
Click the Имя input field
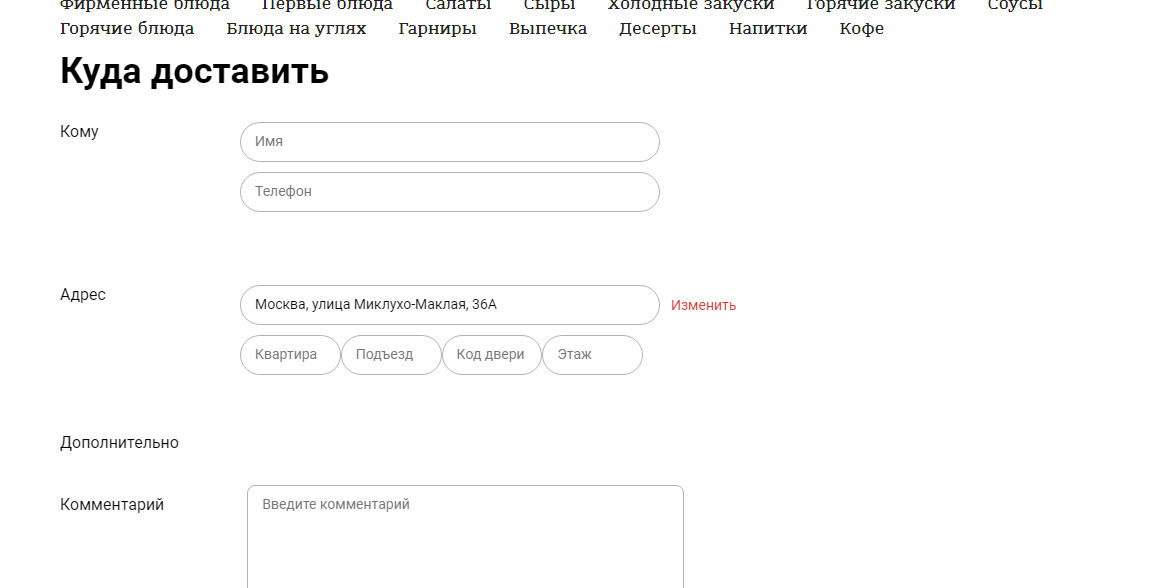(x=449, y=142)
